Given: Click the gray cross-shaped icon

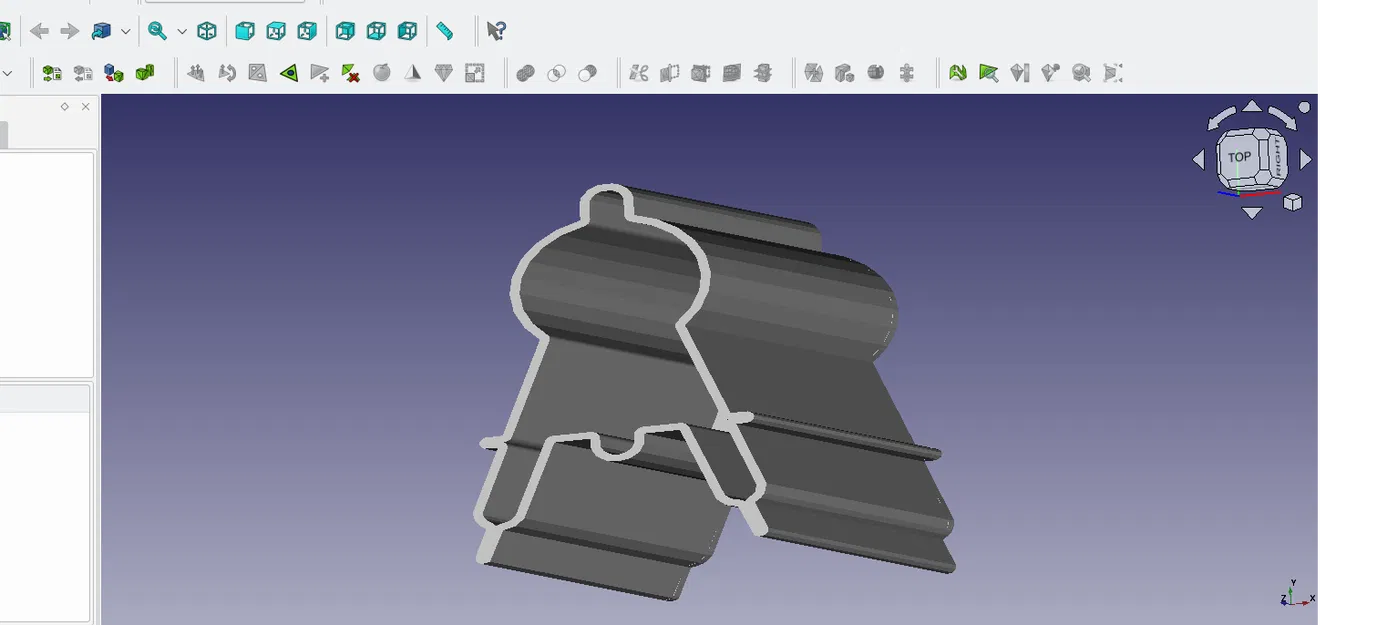Looking at the screenshot, I should (x=907, y=73).
